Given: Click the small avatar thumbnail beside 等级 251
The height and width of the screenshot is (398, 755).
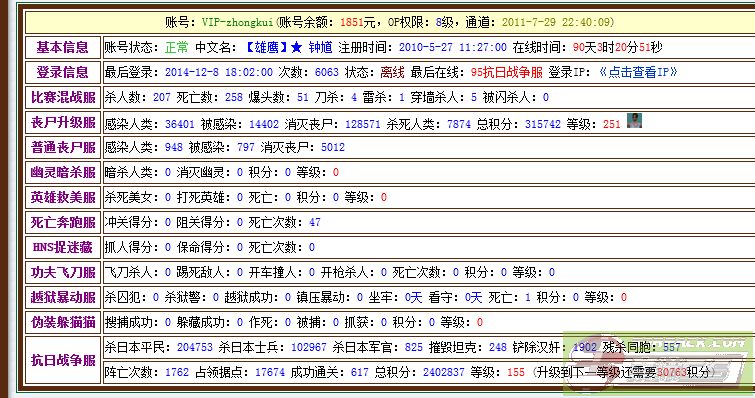Looking at the screenshot, I should 634,120.
